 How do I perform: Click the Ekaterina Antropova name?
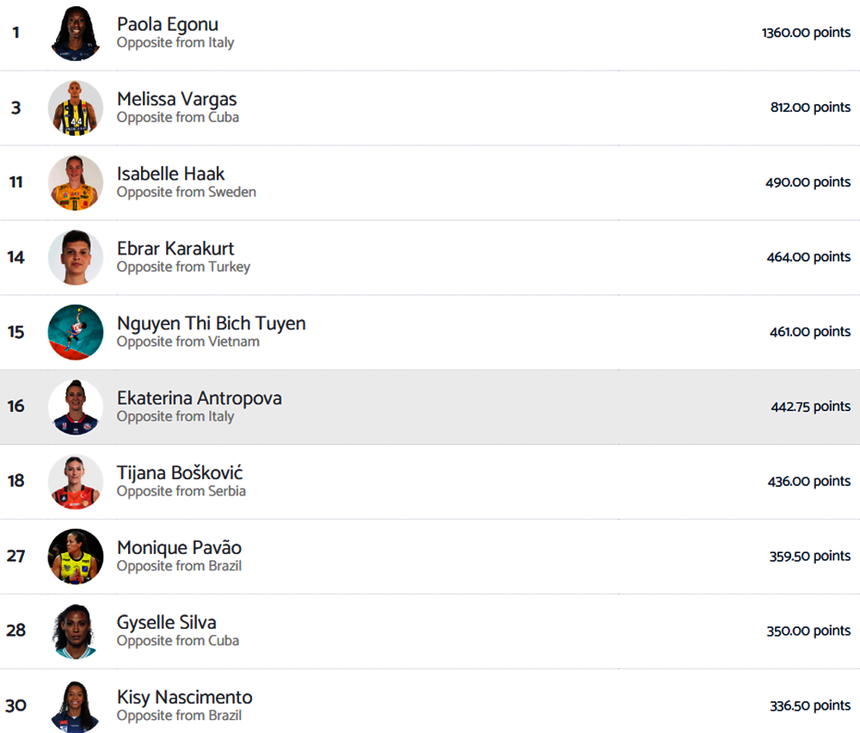pyautogui.click(x=199, y=398)
